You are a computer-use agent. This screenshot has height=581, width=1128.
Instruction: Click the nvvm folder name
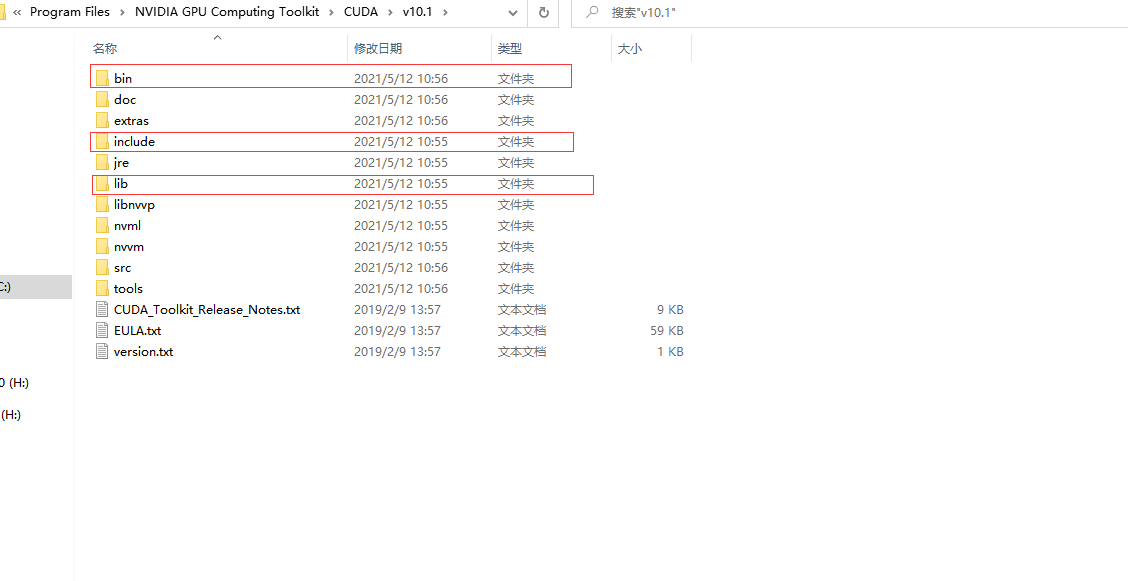pyautogui.click(x=129, y=247)
